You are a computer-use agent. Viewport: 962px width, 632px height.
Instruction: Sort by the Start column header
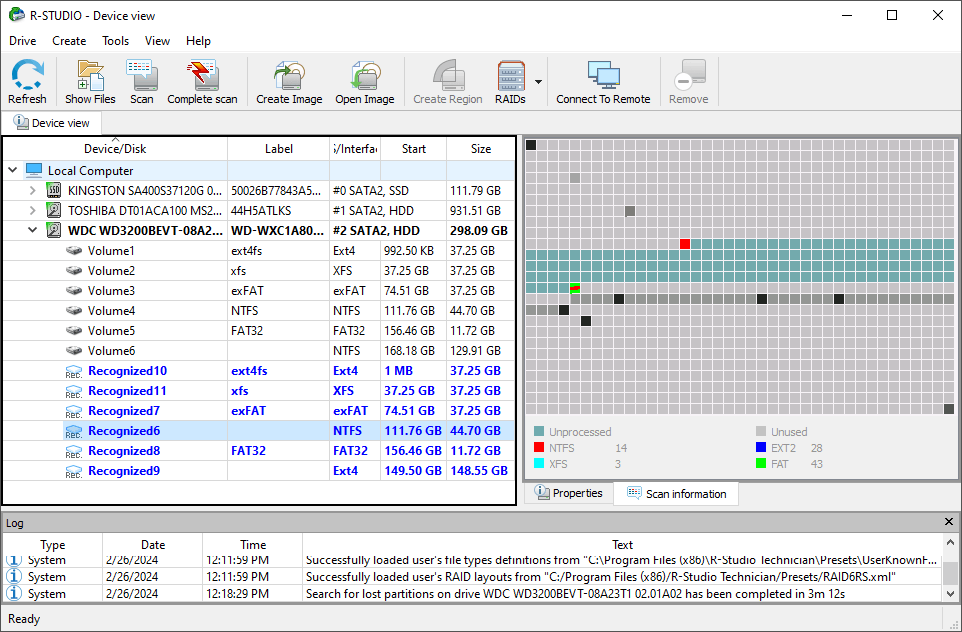click(414, 148)
